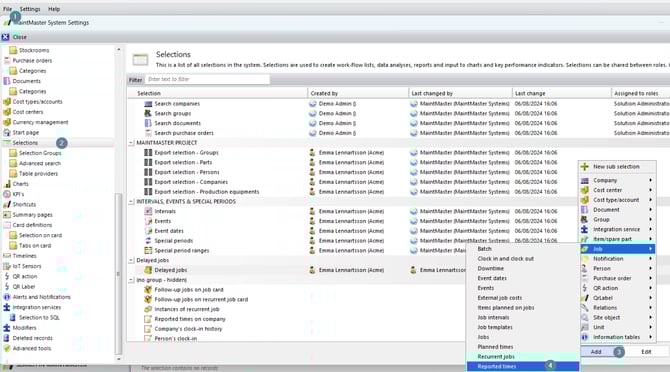670x372 pixels.
Task: Click the Alerts and Notifications icon
Action: (7, 297)
